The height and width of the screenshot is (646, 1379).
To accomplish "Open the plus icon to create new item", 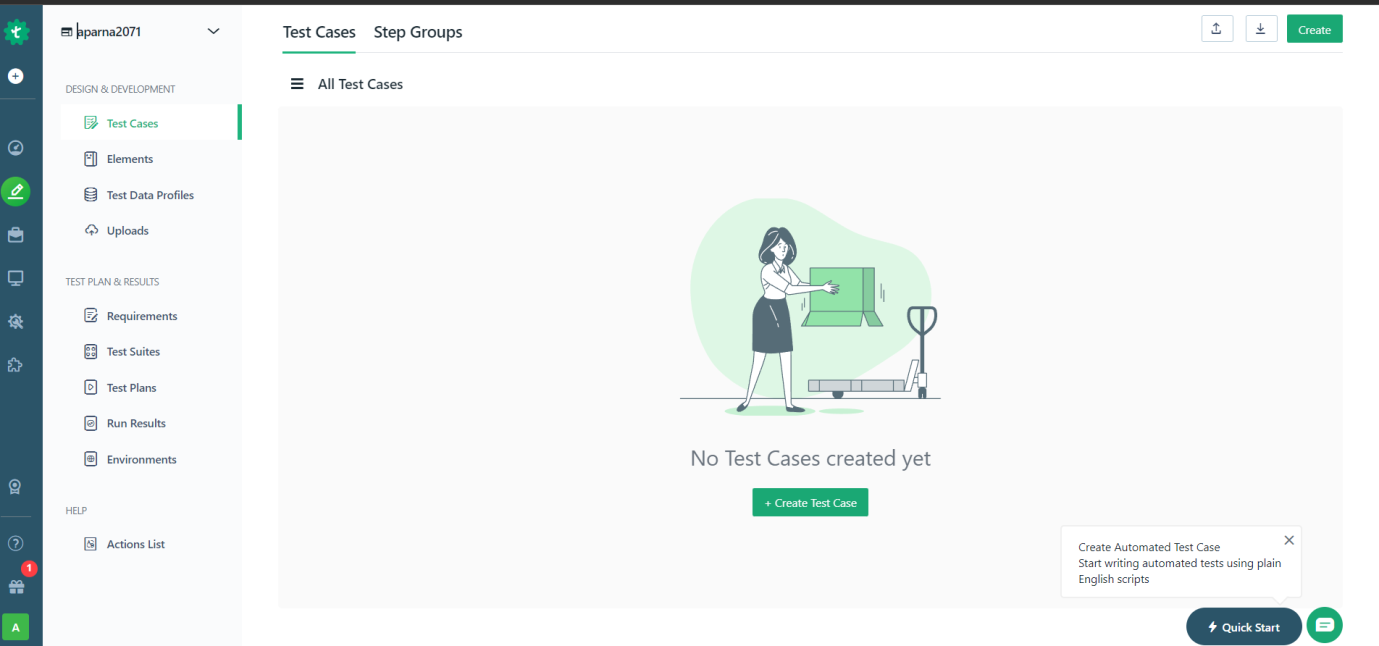I will pyautogui.click(x=16, y=75).
